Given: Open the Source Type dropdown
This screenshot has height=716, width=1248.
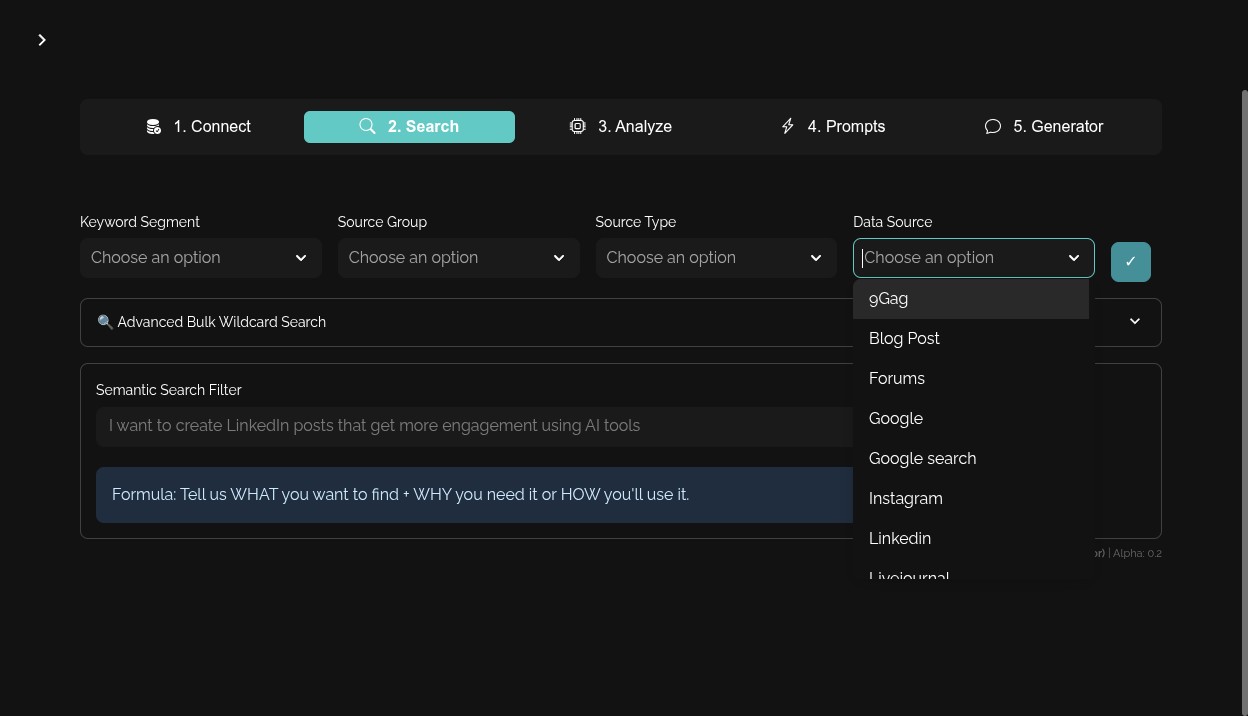Looking at the screenshot, I should (716, 258).
